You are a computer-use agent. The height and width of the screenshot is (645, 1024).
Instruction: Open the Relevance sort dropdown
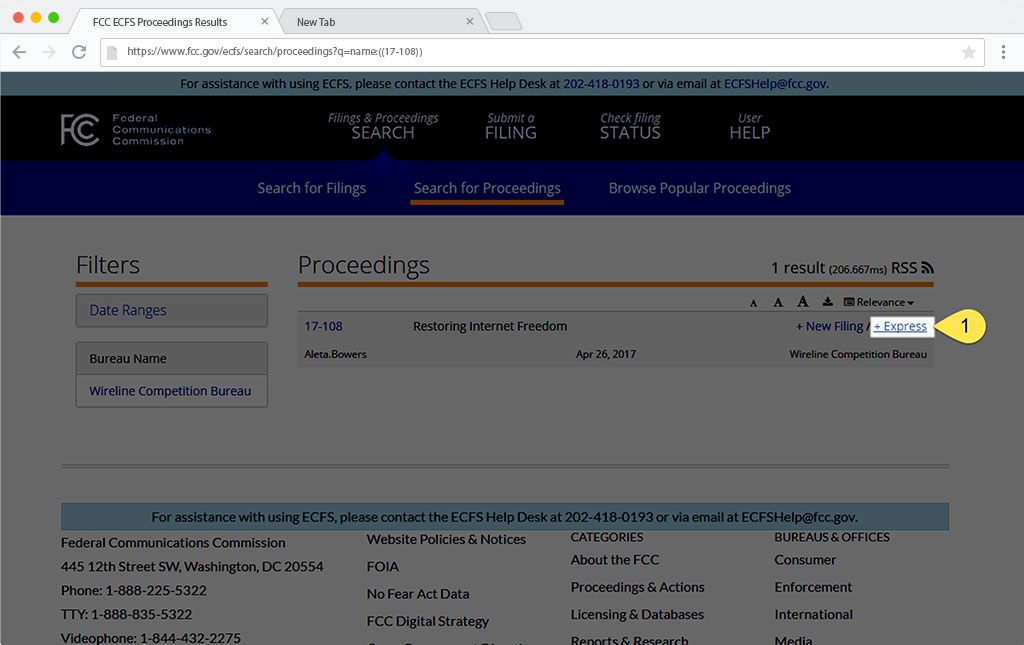tap(878, 302)
